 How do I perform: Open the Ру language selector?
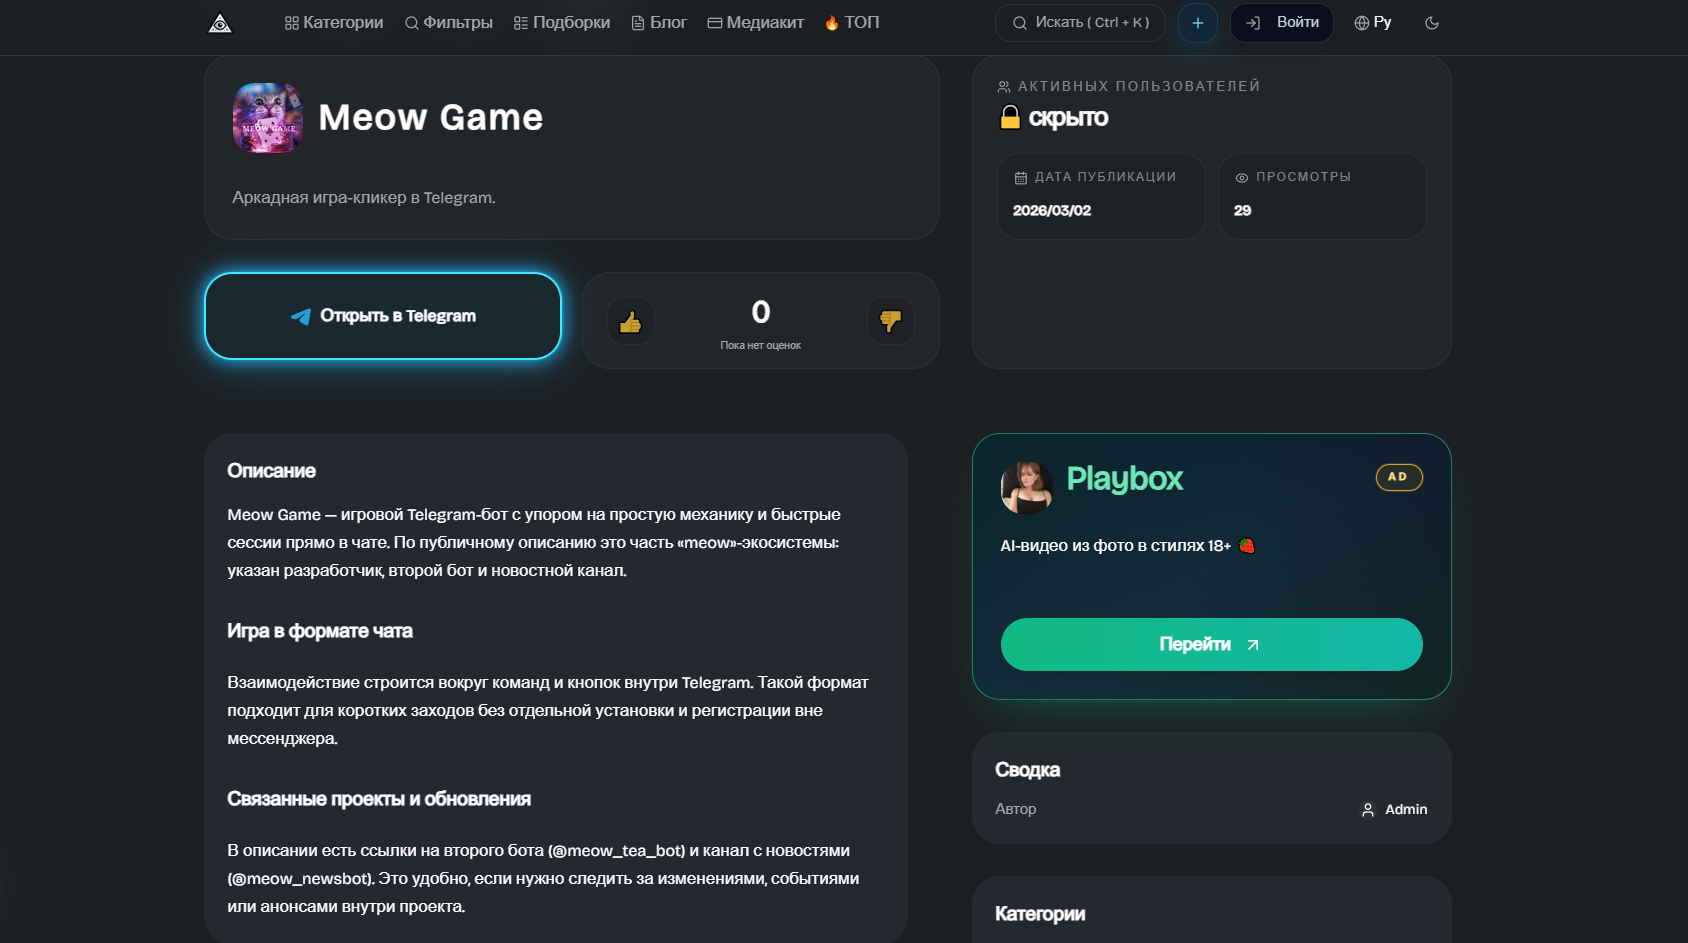click(1373, 23)
